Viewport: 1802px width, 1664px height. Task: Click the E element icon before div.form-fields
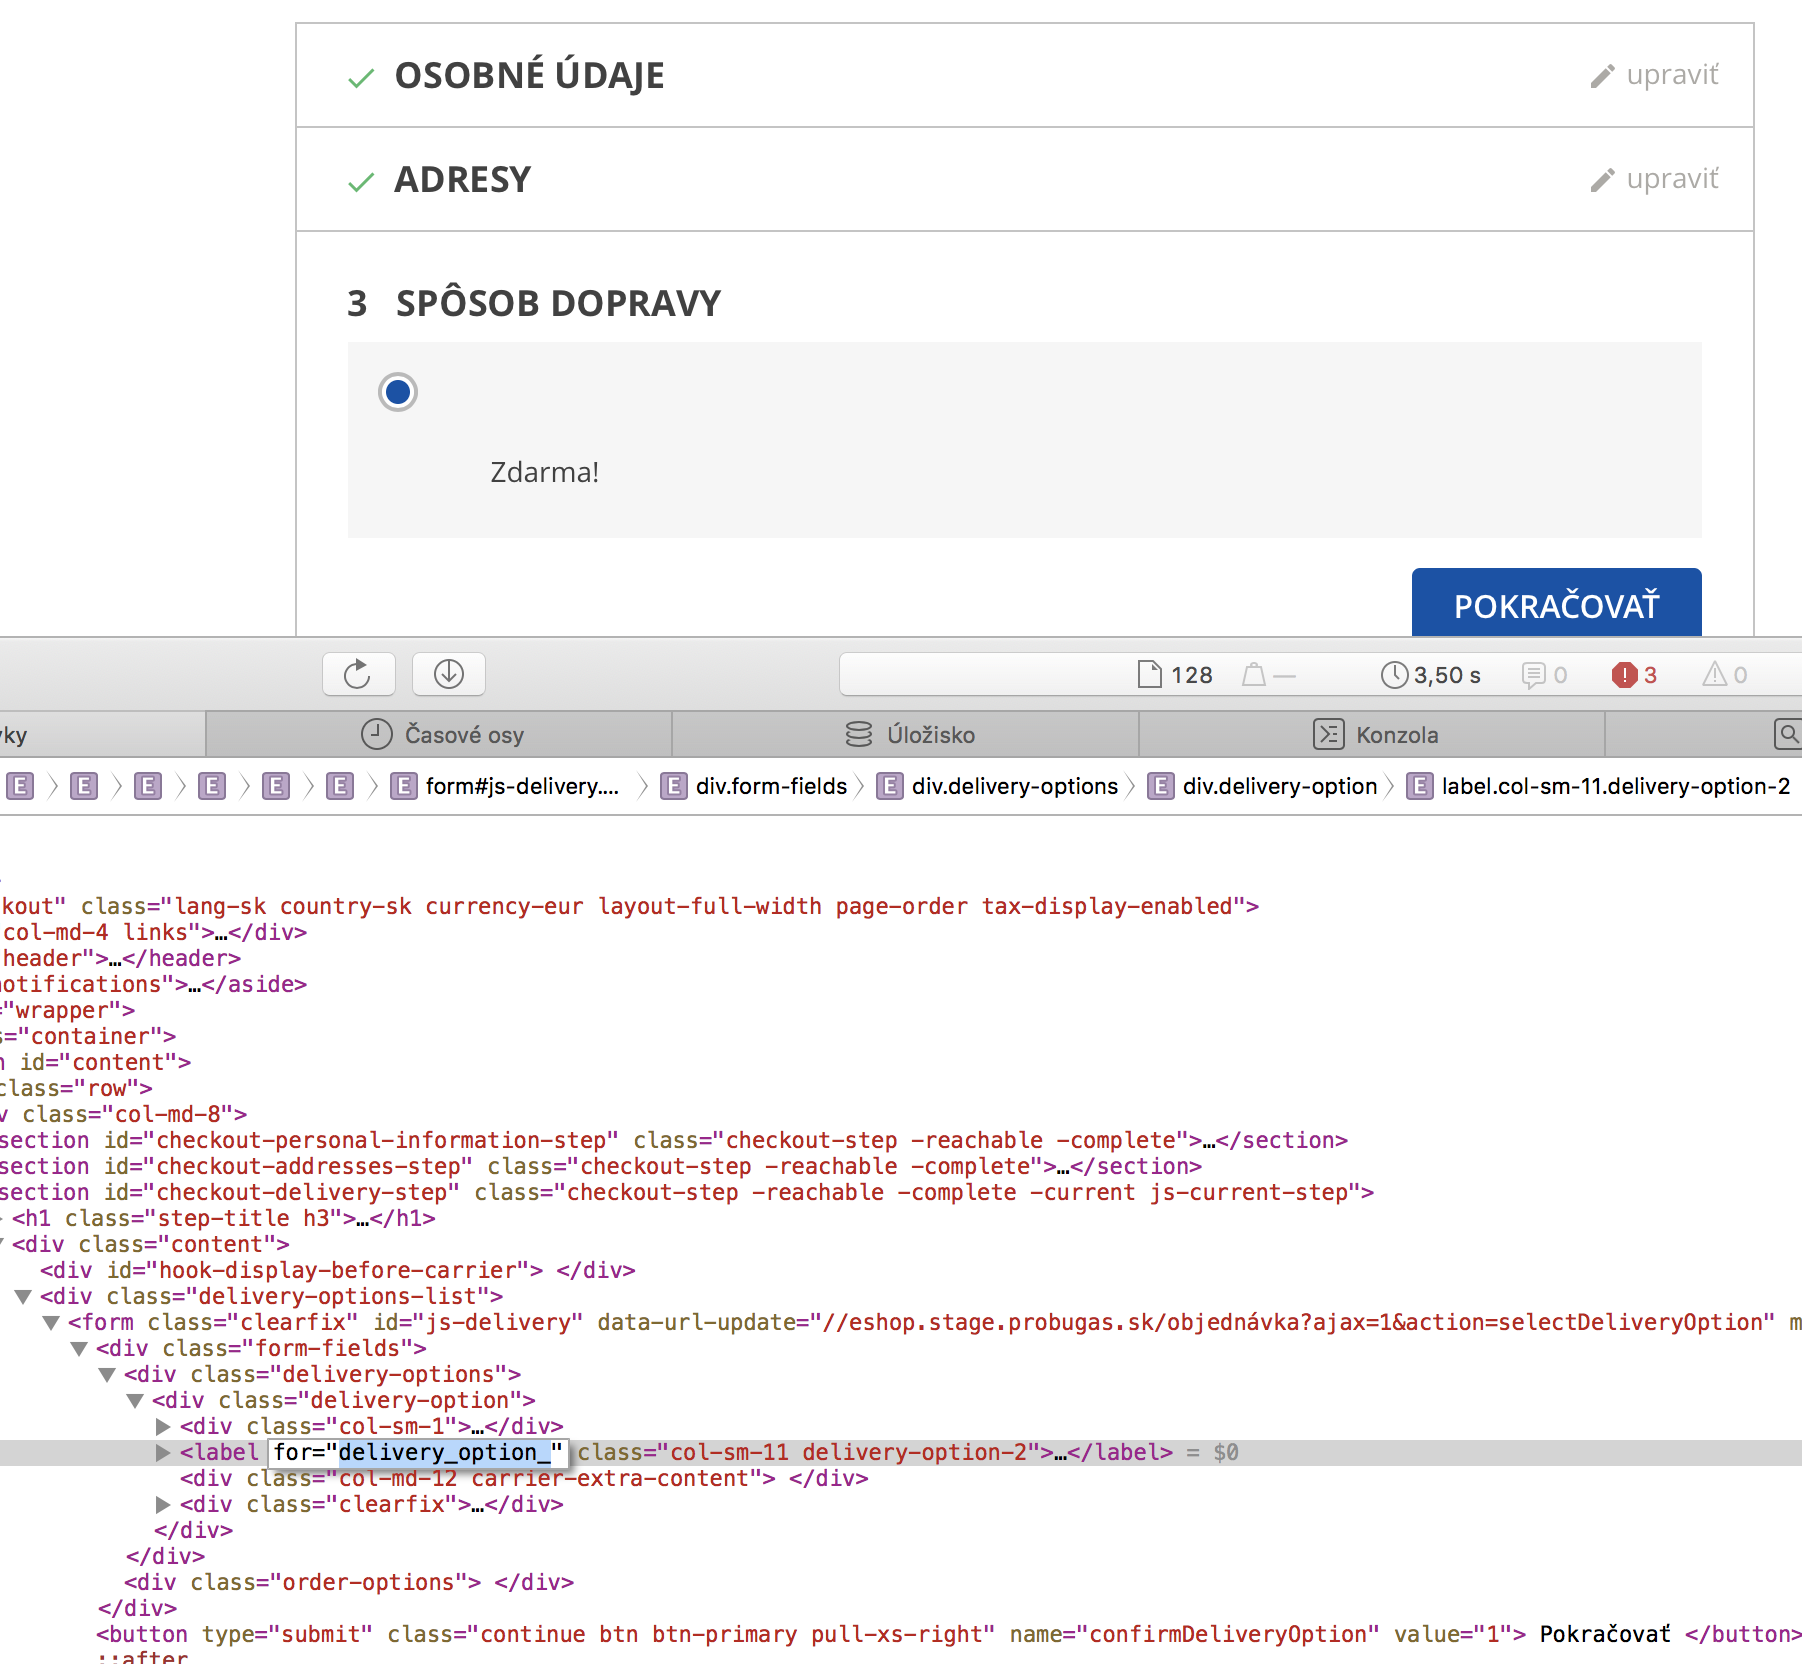[x=674, y=787]
